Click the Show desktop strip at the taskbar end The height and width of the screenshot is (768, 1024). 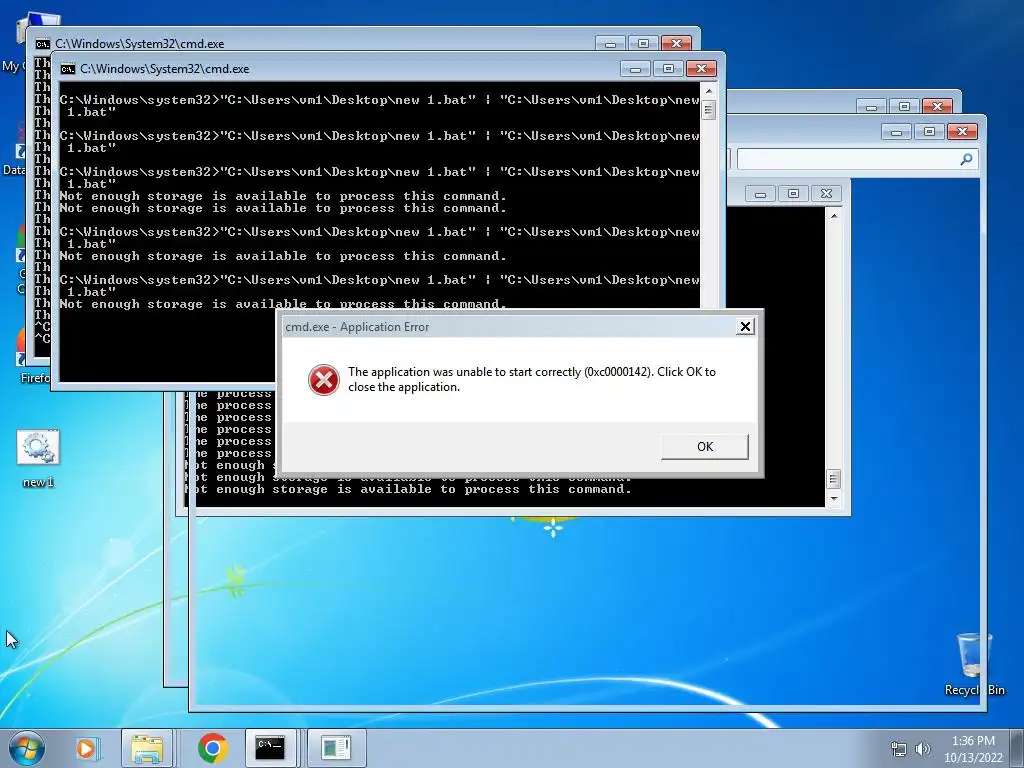click(1017, 748)
